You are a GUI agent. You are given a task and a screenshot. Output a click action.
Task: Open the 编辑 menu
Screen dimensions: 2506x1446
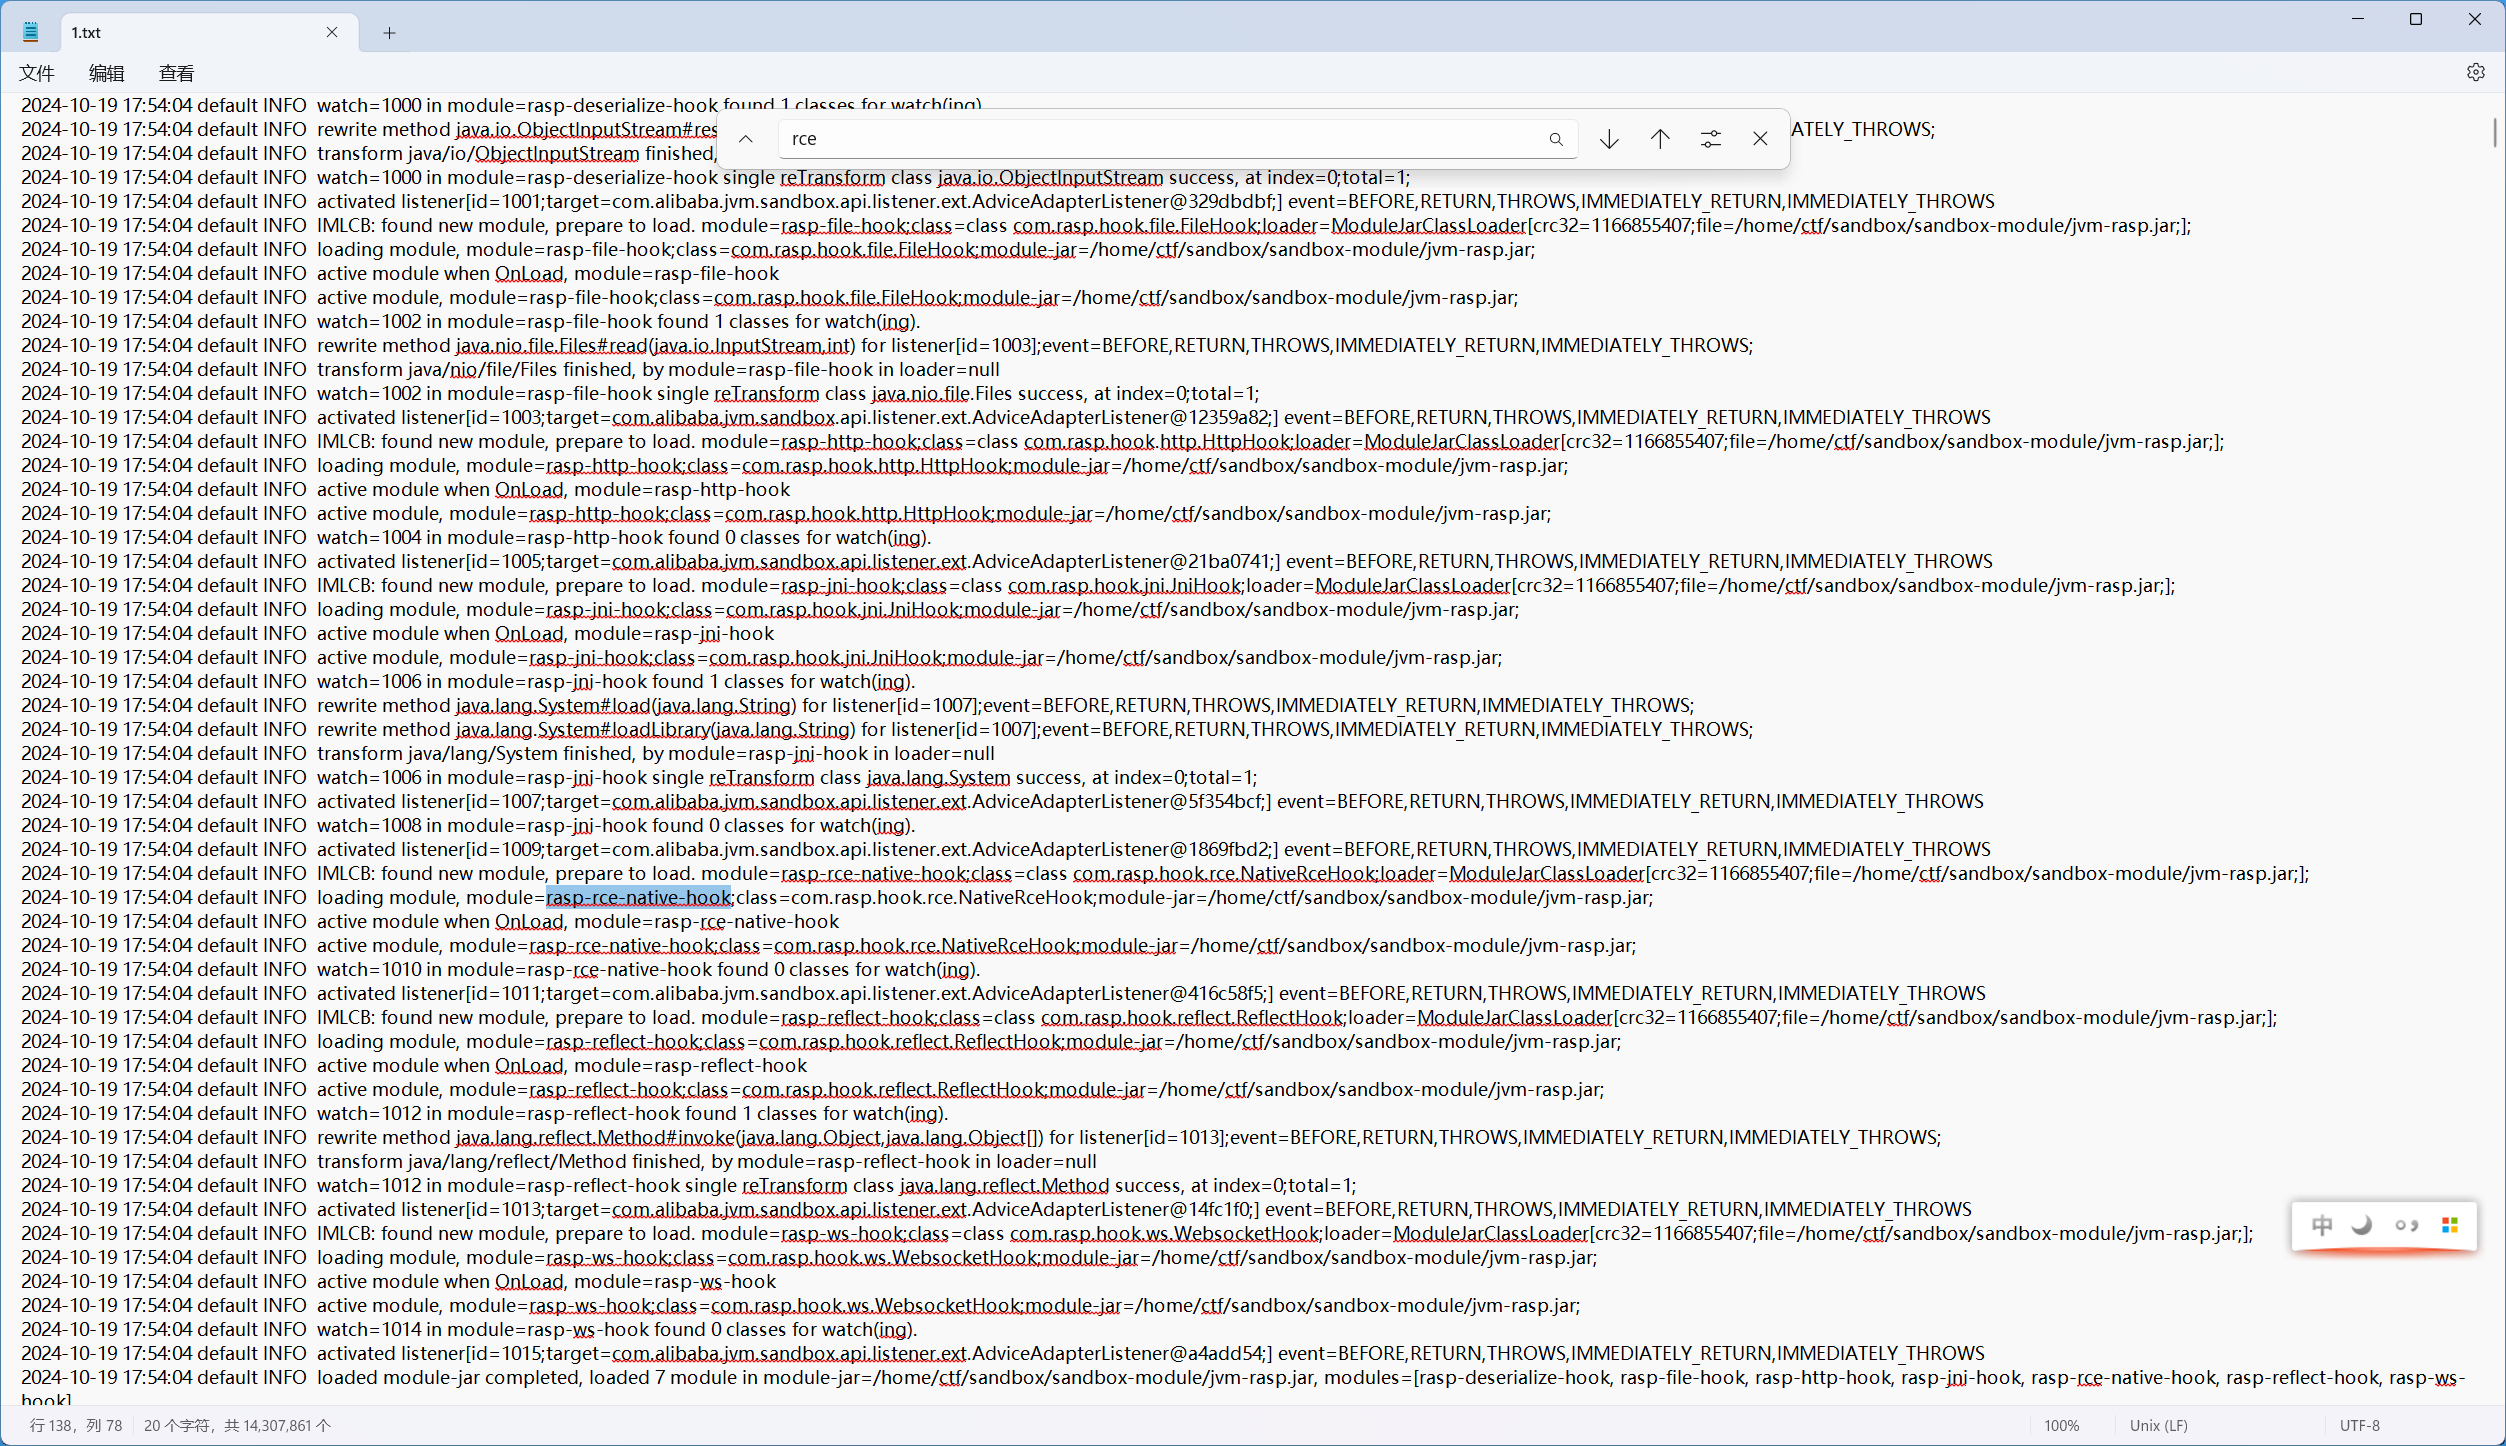[106, 73]
